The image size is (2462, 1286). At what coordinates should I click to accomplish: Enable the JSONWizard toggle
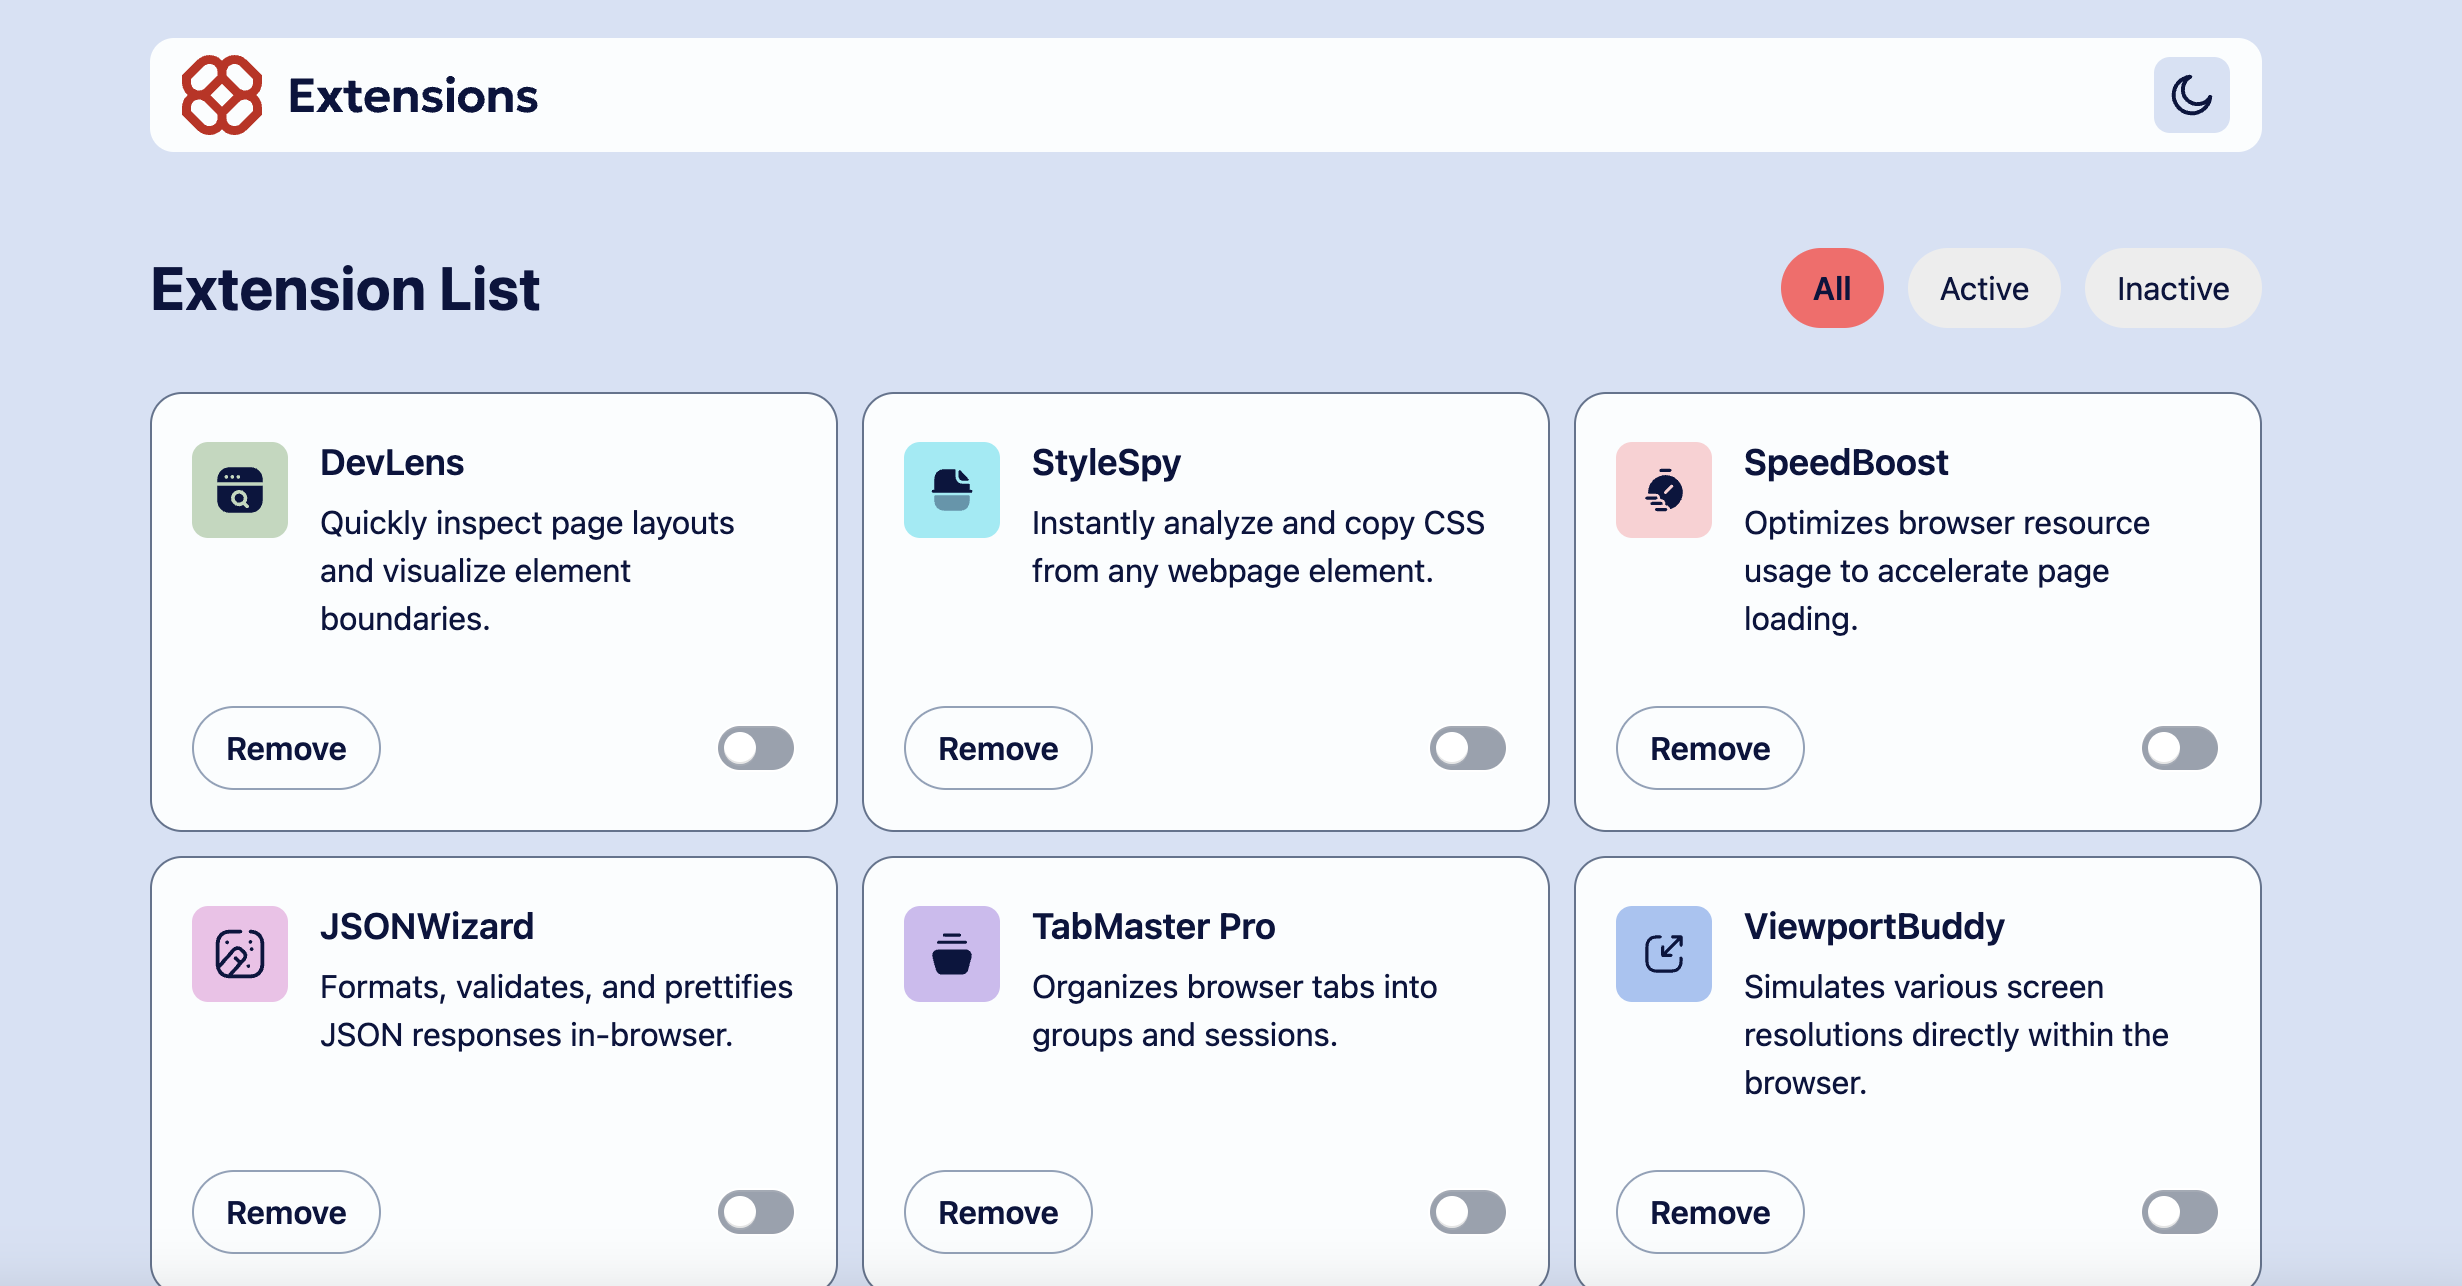[756, 1212]
